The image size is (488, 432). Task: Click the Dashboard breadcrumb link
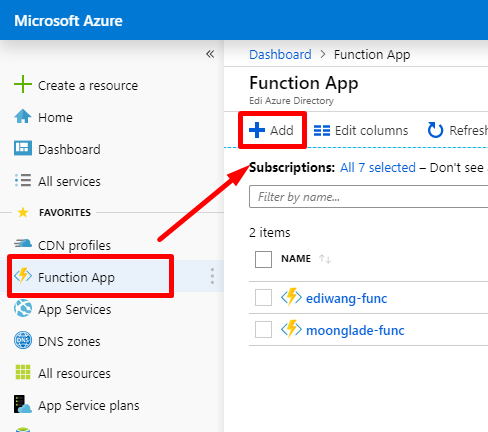280,54
